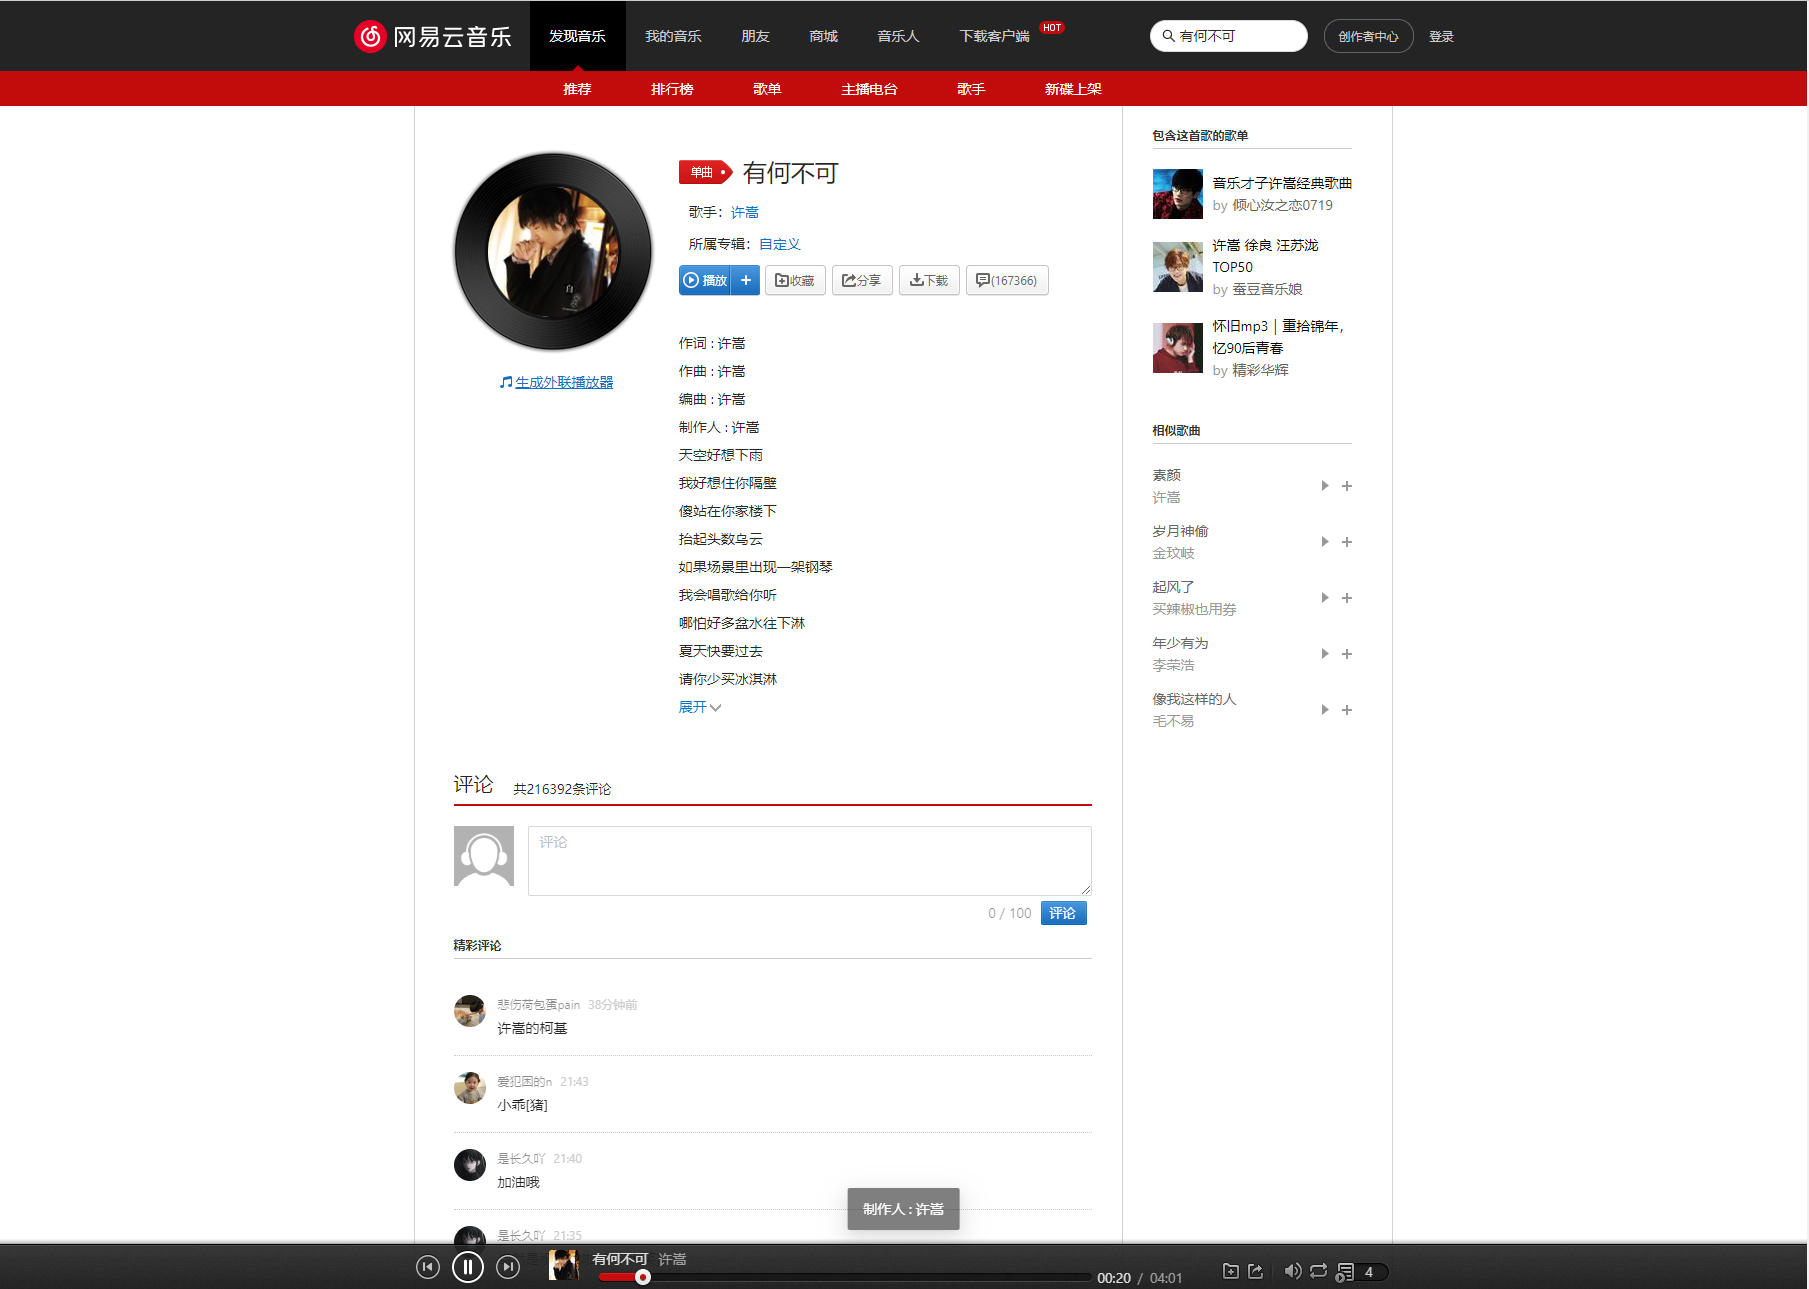The image size is (1809, 1289).
Task: Click the player bar album thumbnail
Action: coord(564,1265)
